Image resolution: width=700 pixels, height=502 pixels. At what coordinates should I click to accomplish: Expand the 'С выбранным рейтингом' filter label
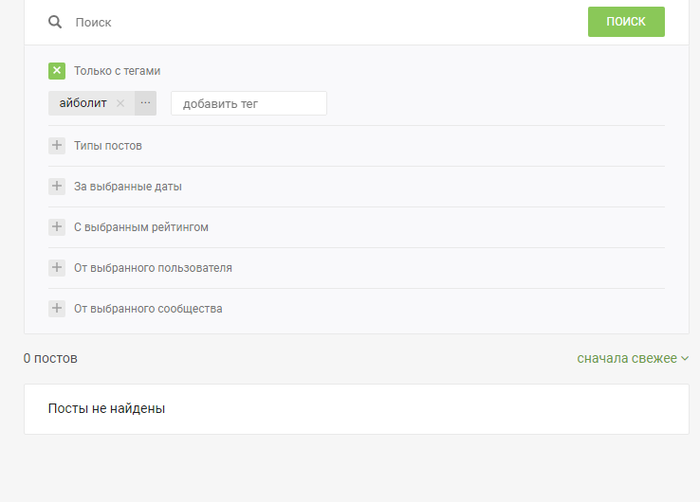point(141,227)
